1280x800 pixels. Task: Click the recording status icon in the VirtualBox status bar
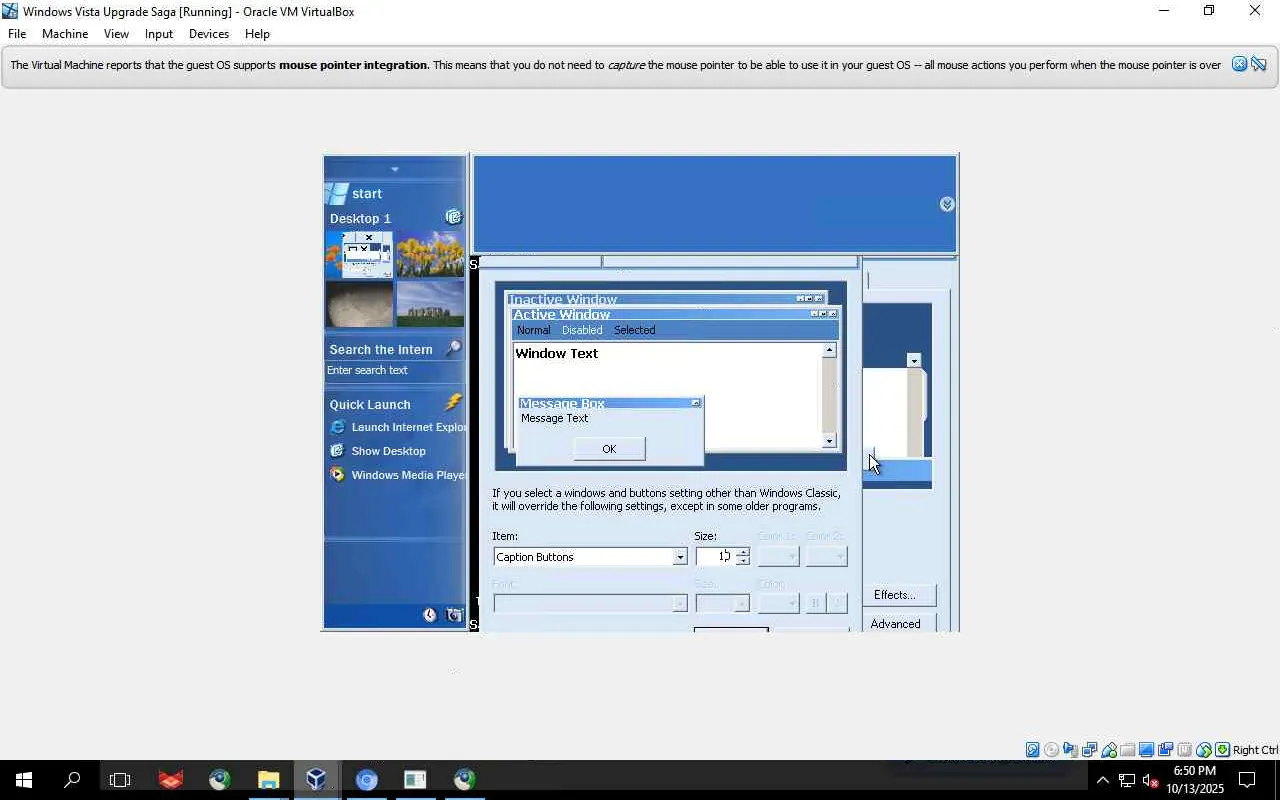[x=1166, y=750]
